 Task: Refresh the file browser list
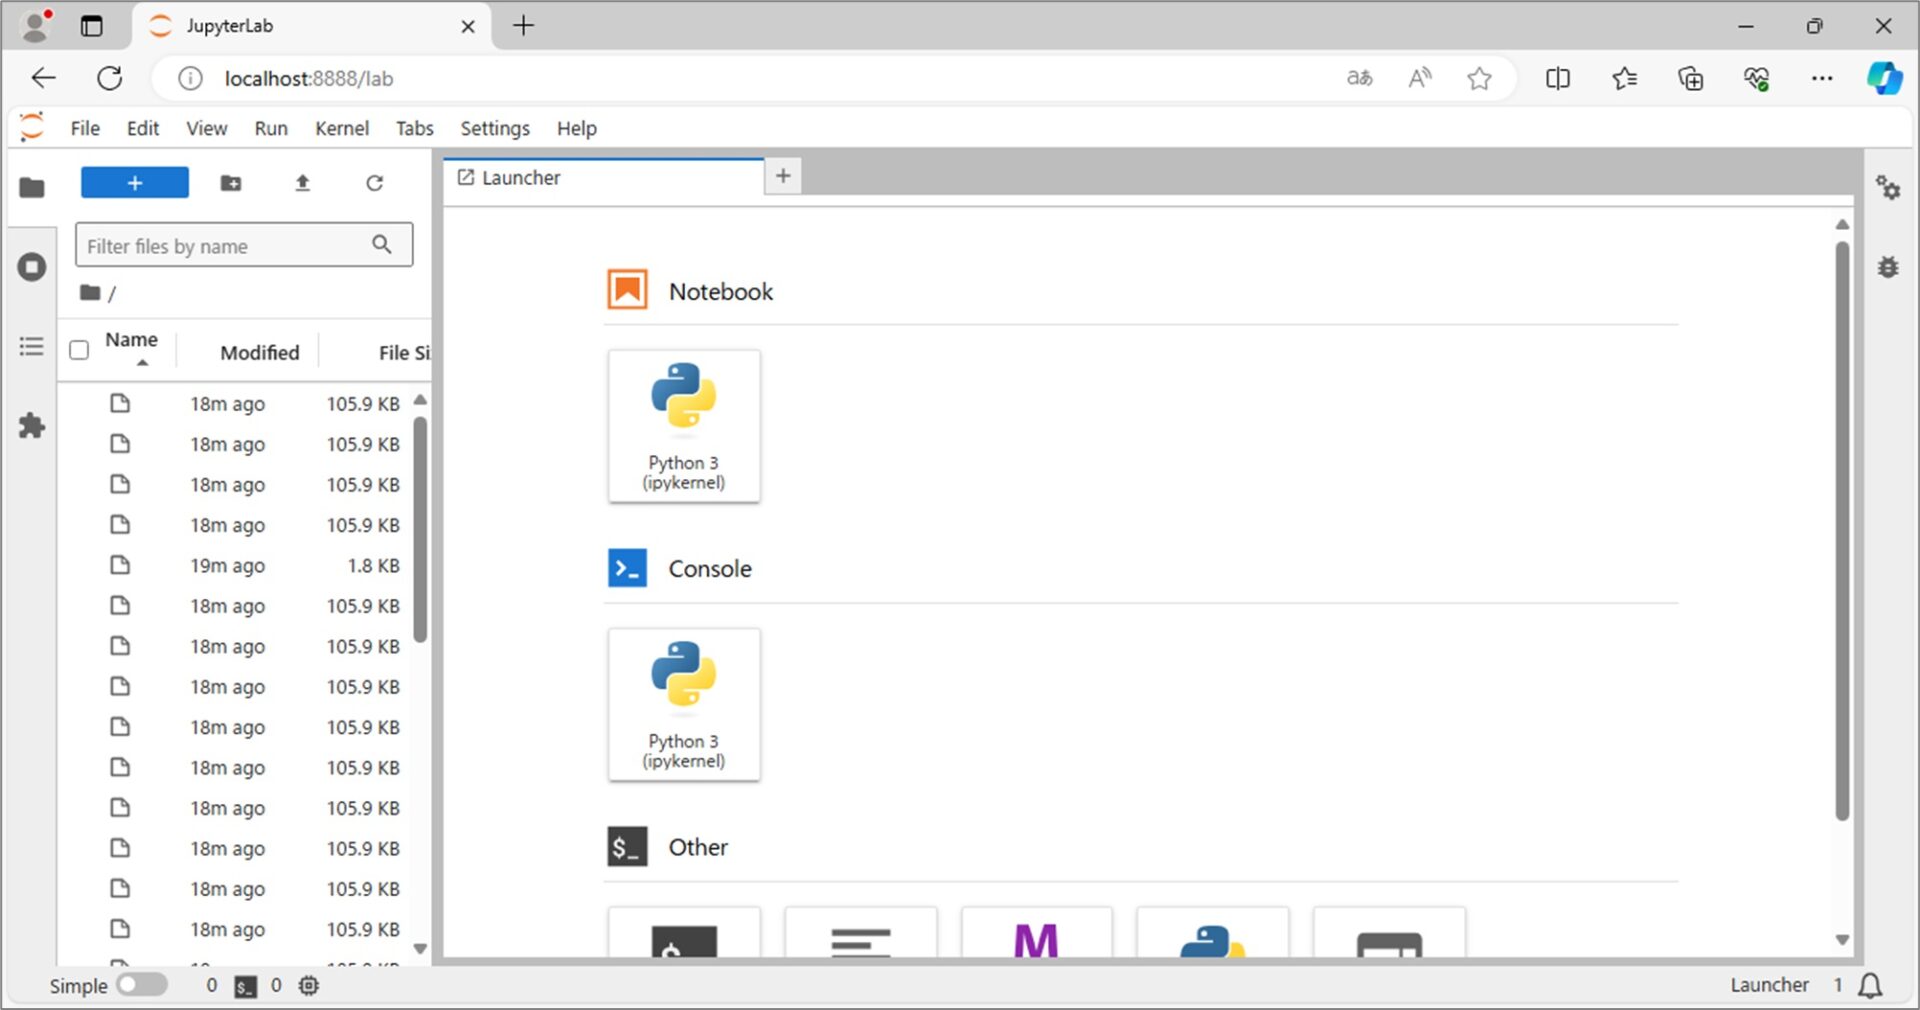[374, 183]
